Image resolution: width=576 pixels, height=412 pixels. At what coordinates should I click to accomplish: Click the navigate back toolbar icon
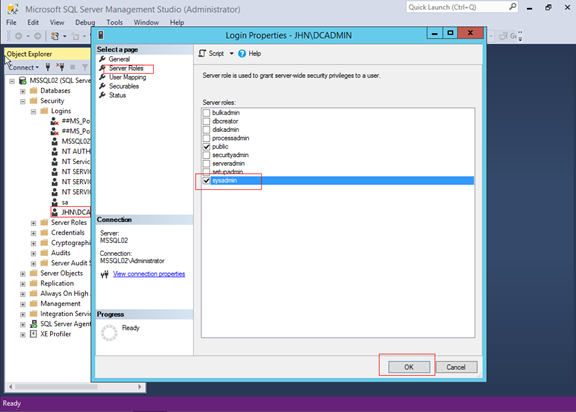click(x=18, y=36)
